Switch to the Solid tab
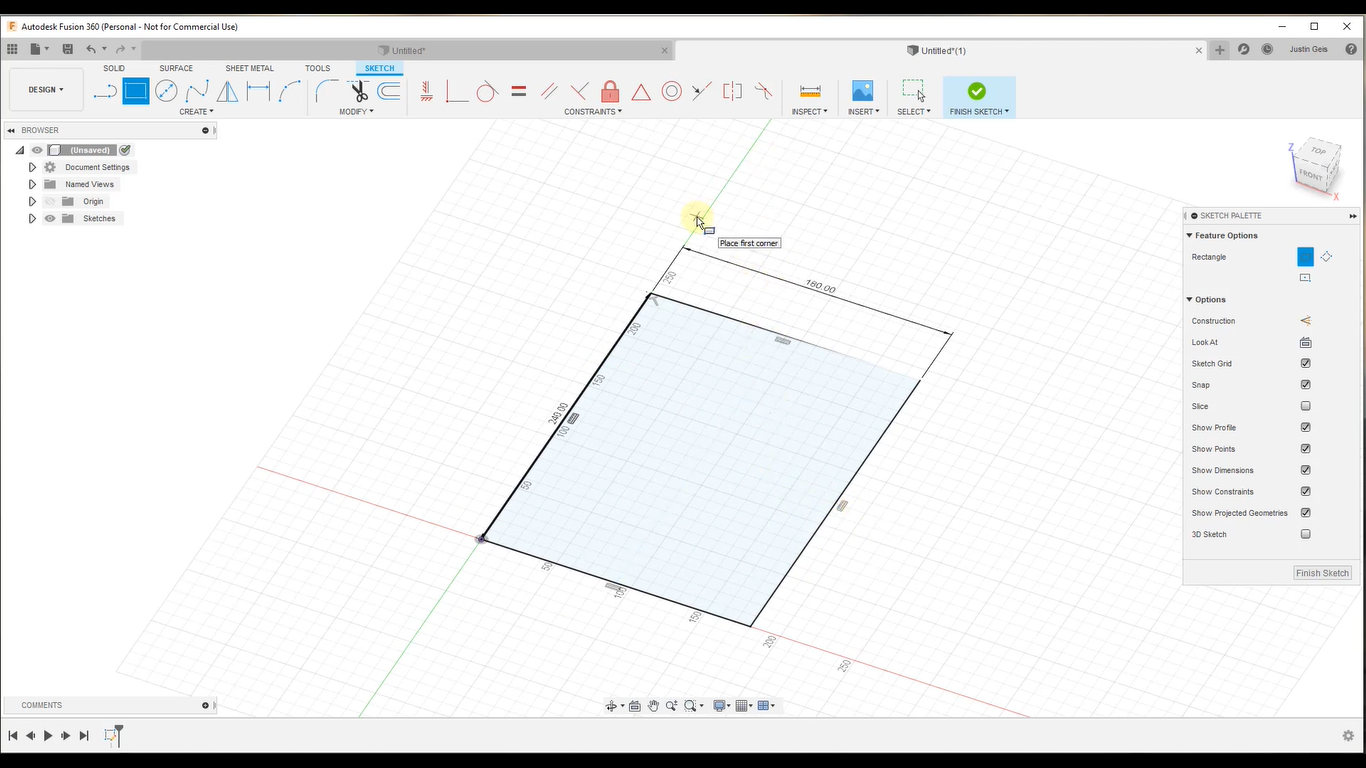Viewport: 1366px width, 768px height. [114, 69]
